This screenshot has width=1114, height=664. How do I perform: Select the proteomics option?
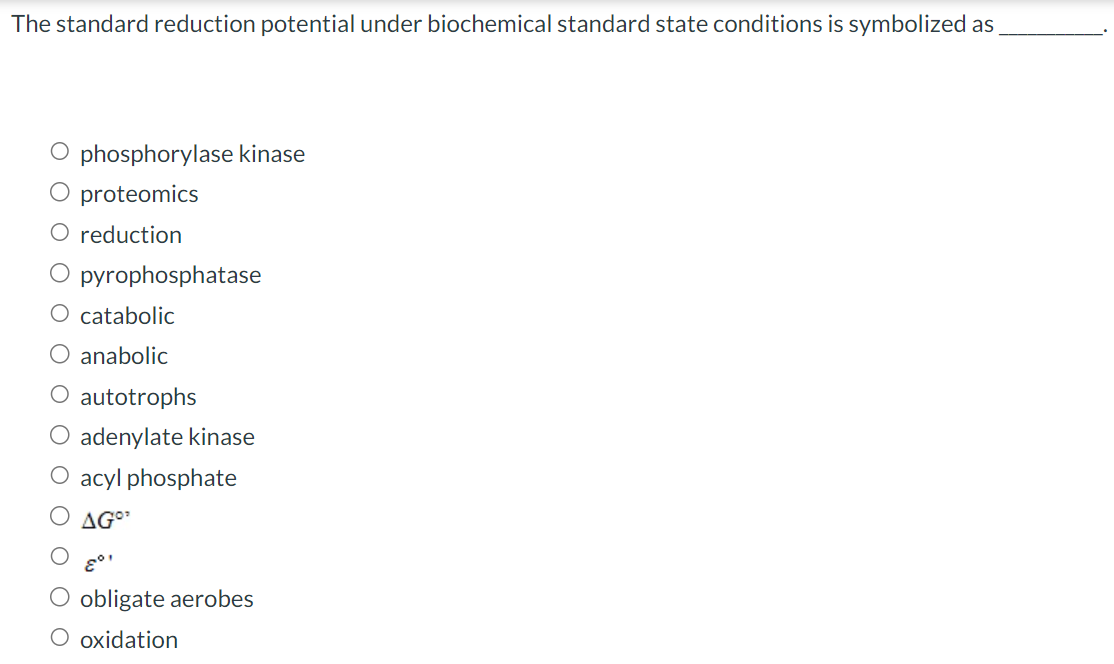[x=59, y=191]
